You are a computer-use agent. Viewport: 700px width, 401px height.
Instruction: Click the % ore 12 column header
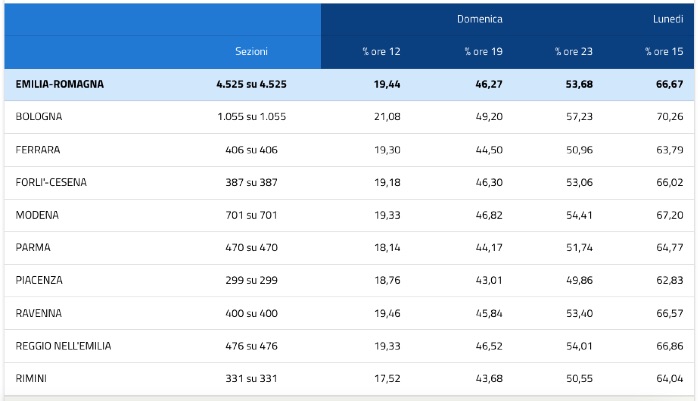(x=381, y=51)
